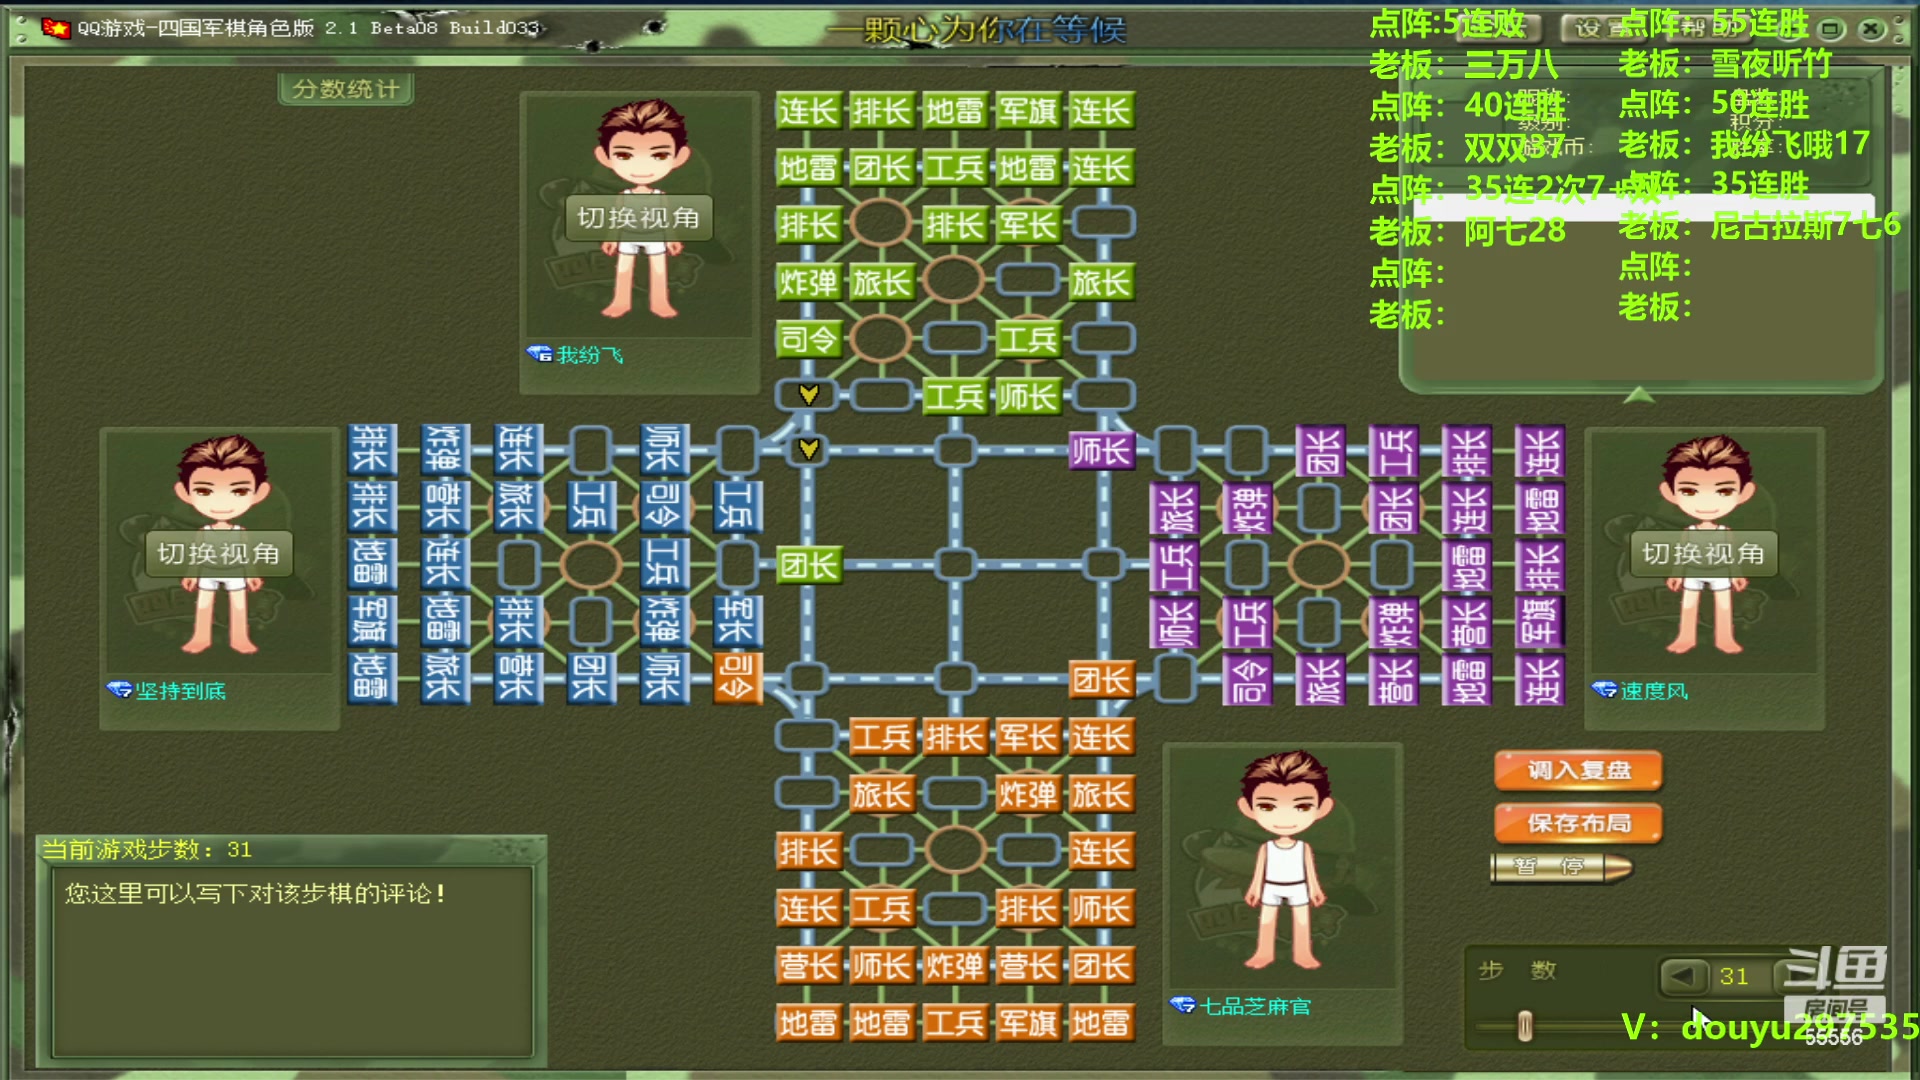Click the diamond icon beside 七品芝麻官
The height and width of the screenshot is (1080, 1920).
1182,1005
